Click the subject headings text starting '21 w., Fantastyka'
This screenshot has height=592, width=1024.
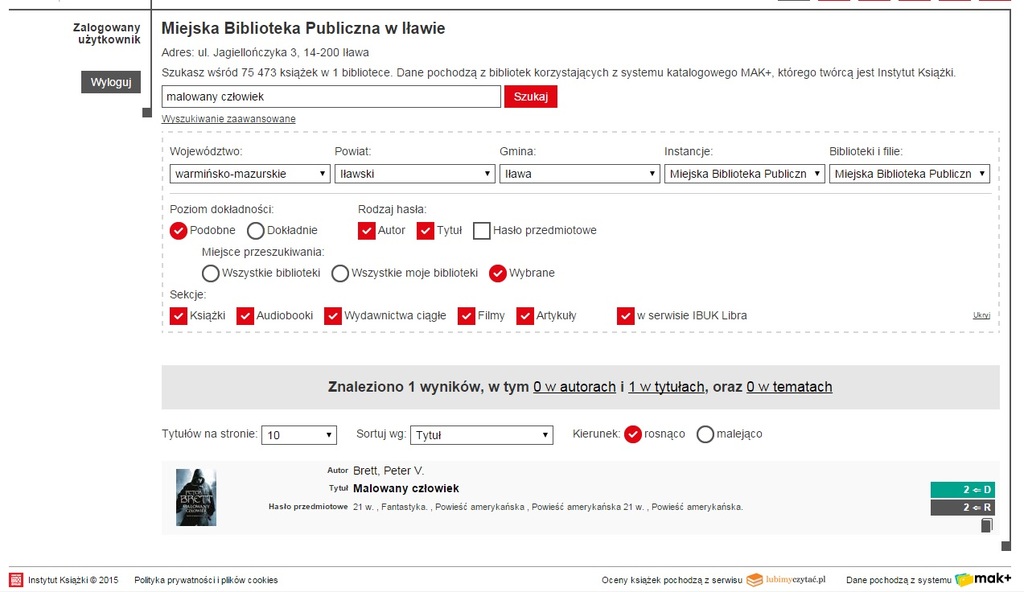(548, 507)
